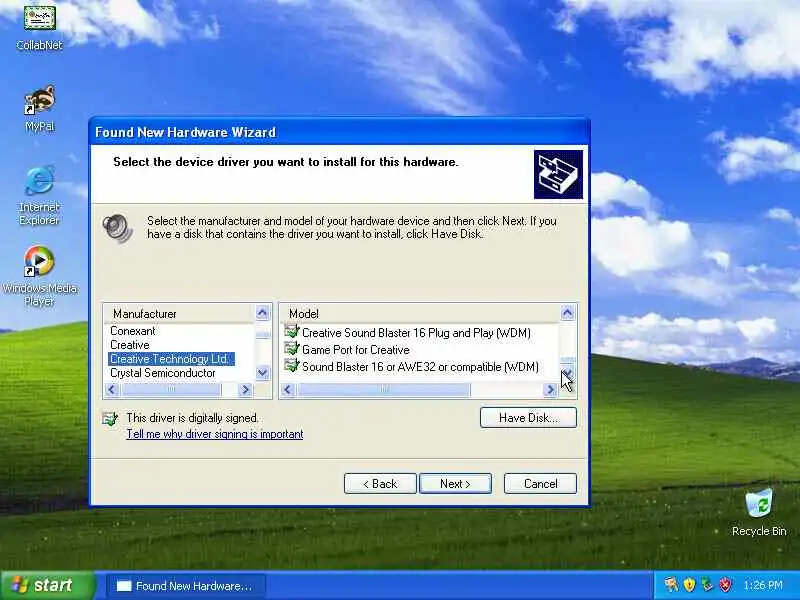
Task: Select Game Port for Creative model
Action: click(356, 350)
